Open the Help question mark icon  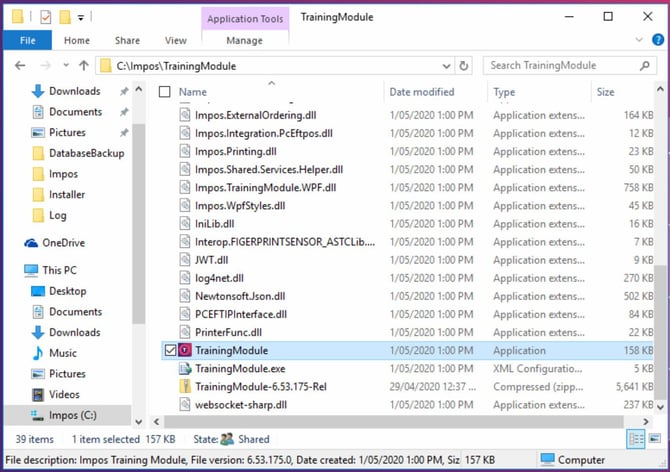[x=658, y=40]
